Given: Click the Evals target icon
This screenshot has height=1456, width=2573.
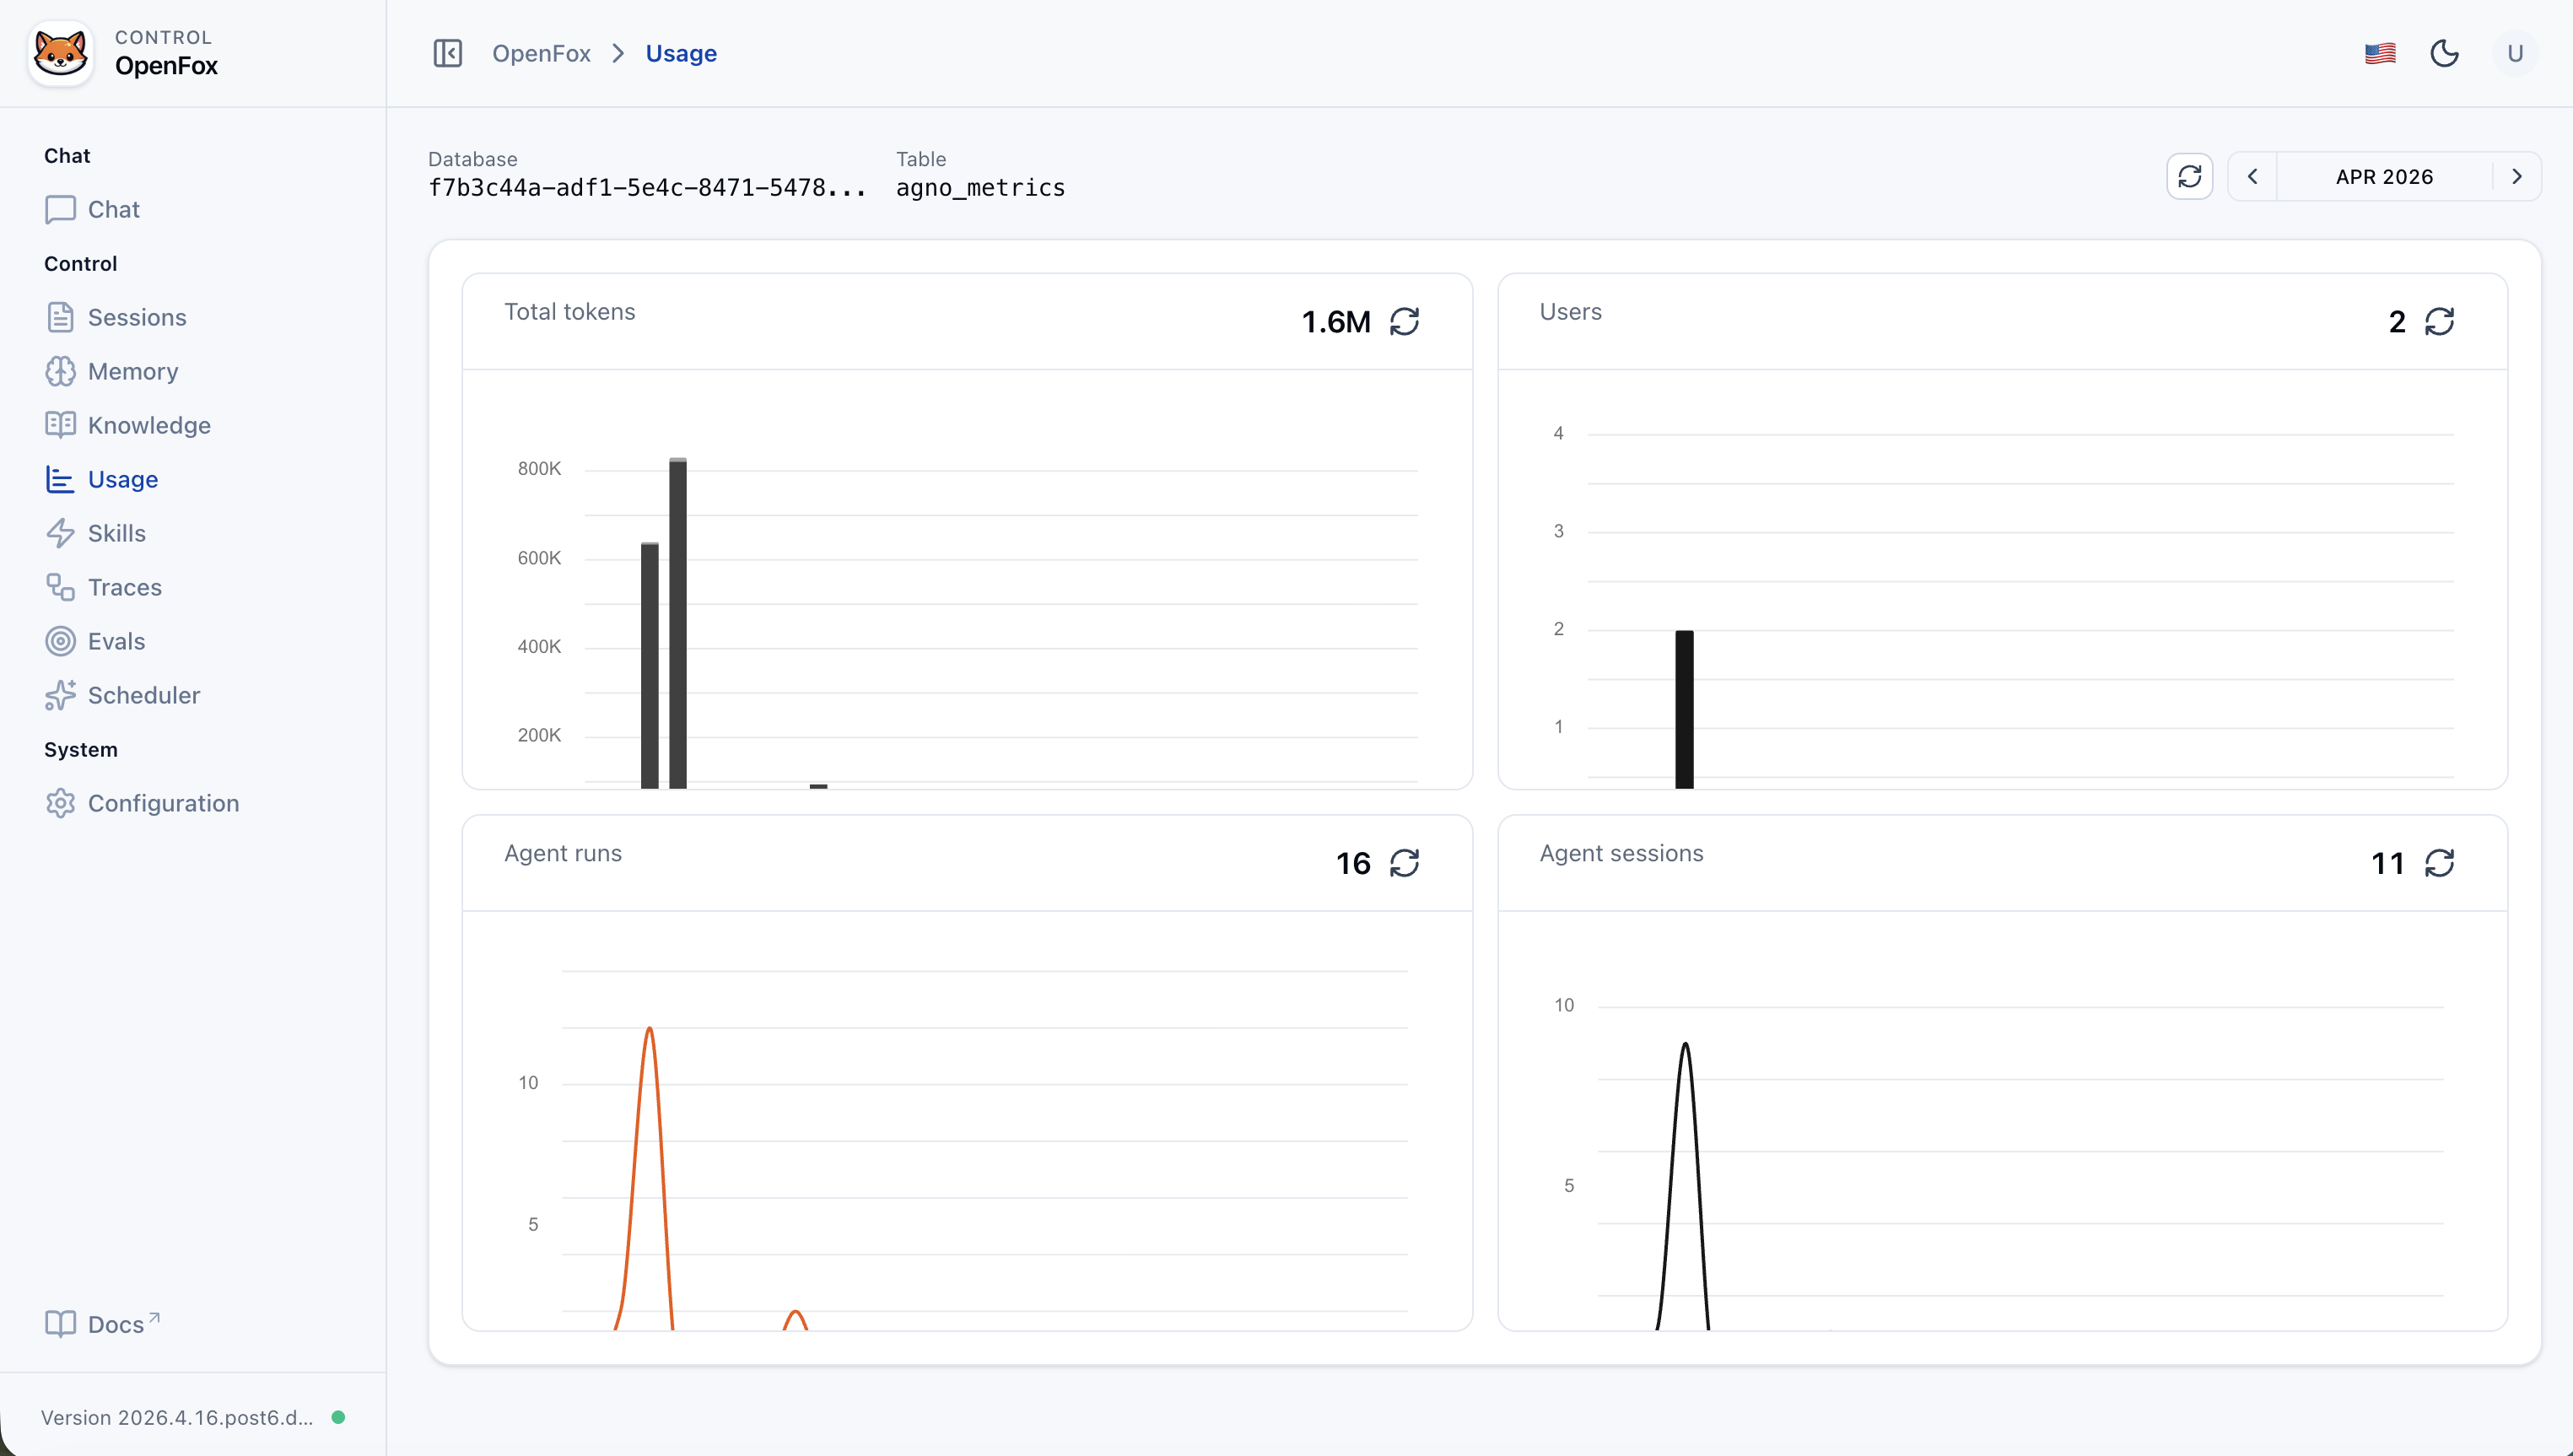Looking at the screenshot, I should (61, 641).
